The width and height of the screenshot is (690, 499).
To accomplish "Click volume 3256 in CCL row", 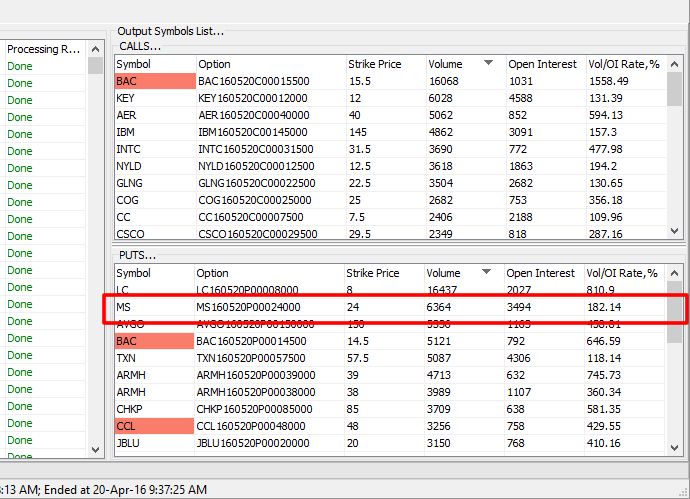I will (x=439, y=426).
